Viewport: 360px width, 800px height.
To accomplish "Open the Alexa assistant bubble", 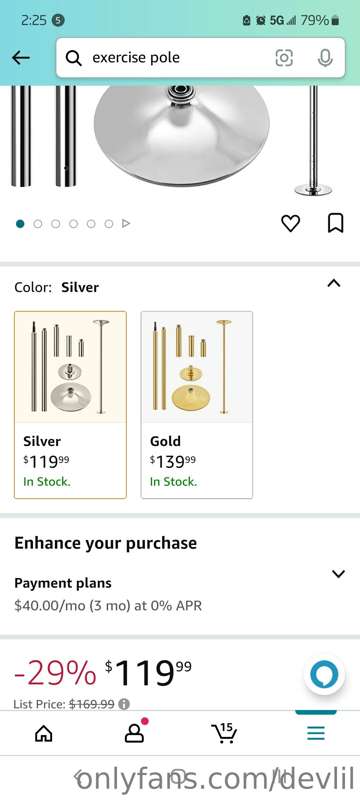I will 324,674.
